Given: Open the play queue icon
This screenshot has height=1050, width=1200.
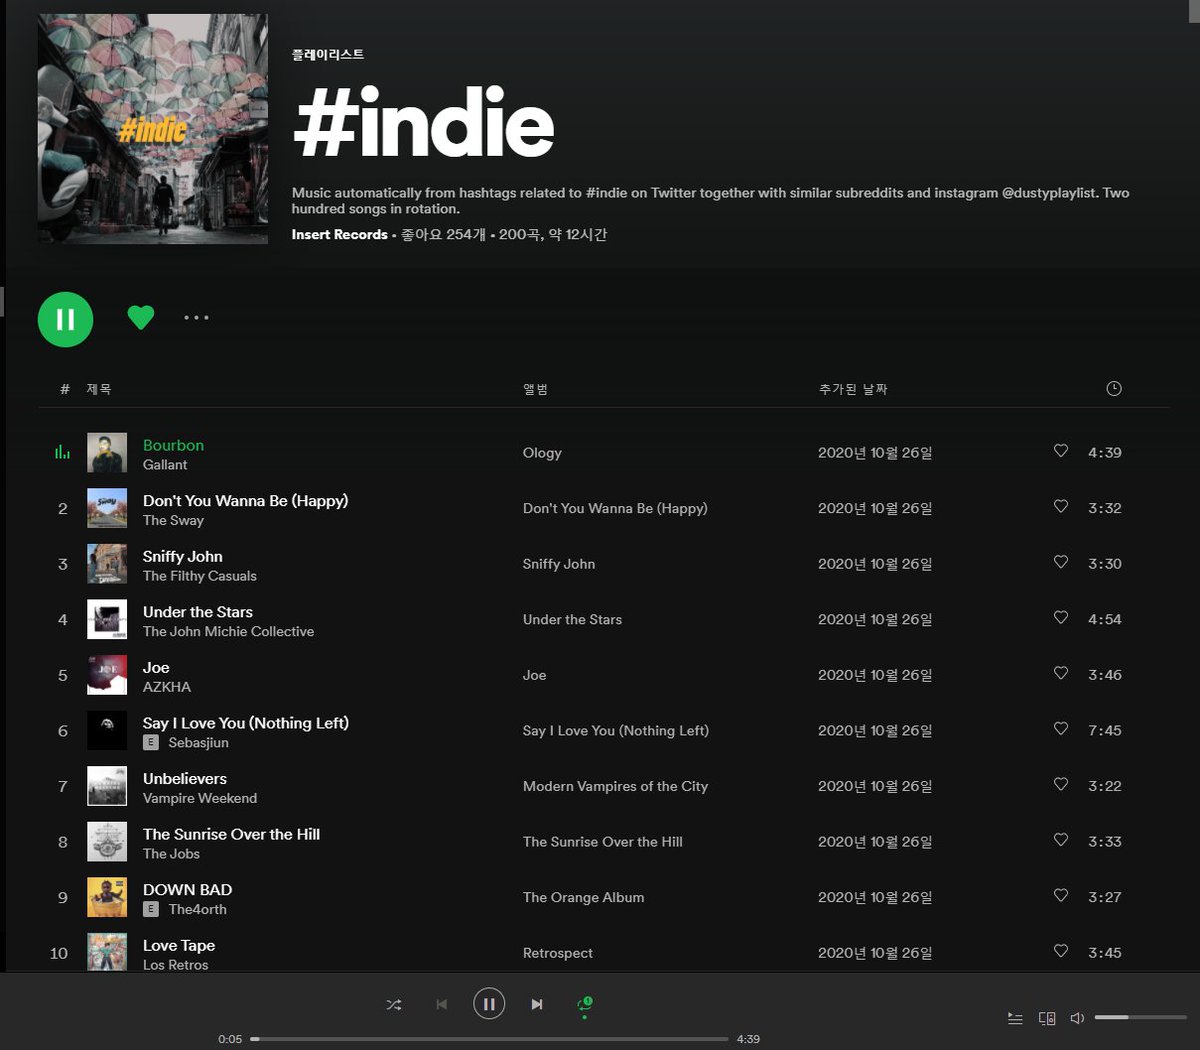Looking at the screenshot, I should 1015,1018.
